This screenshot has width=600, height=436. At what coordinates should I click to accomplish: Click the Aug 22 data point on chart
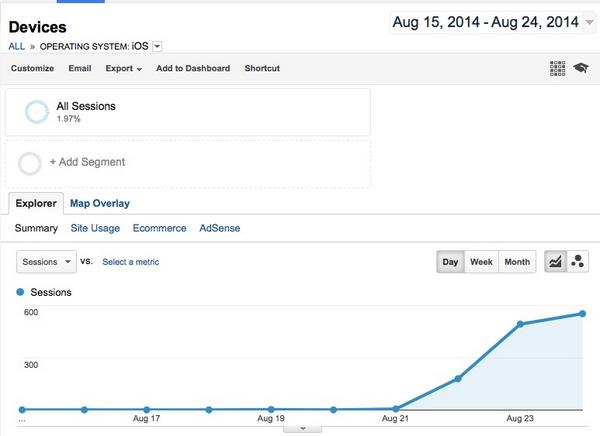(x=458, y=379)
